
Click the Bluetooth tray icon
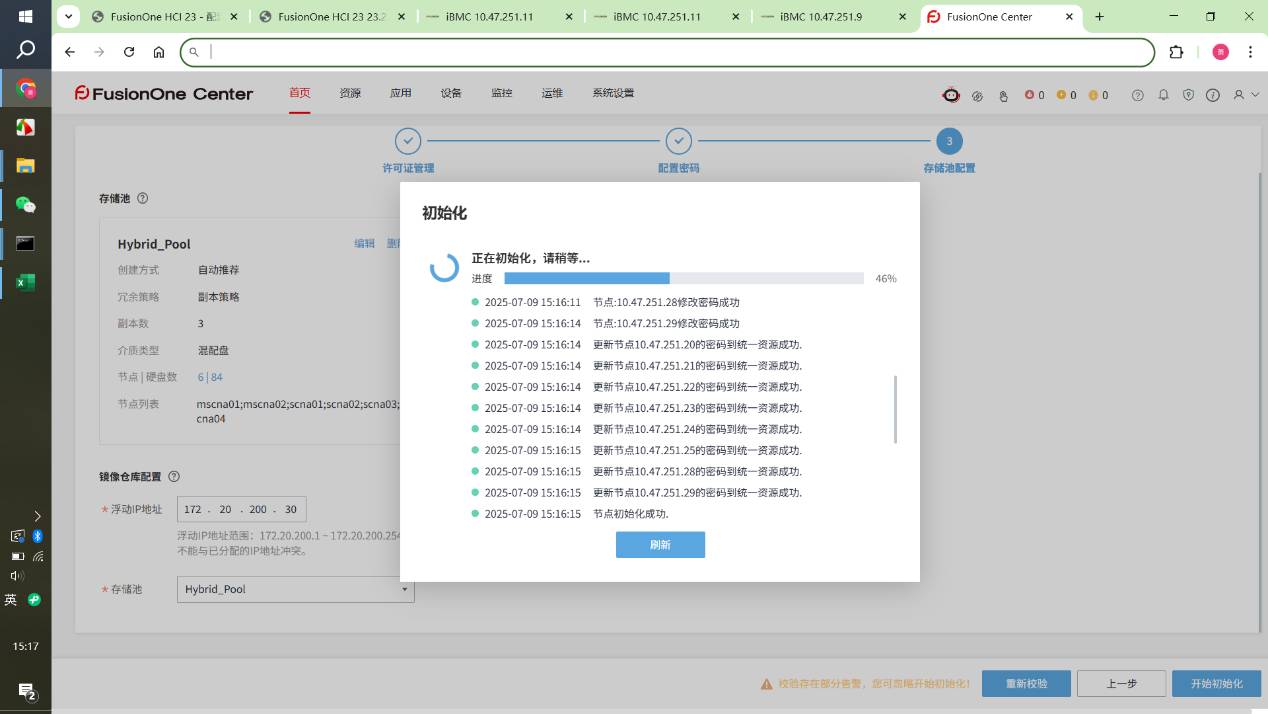coord(38,537)
